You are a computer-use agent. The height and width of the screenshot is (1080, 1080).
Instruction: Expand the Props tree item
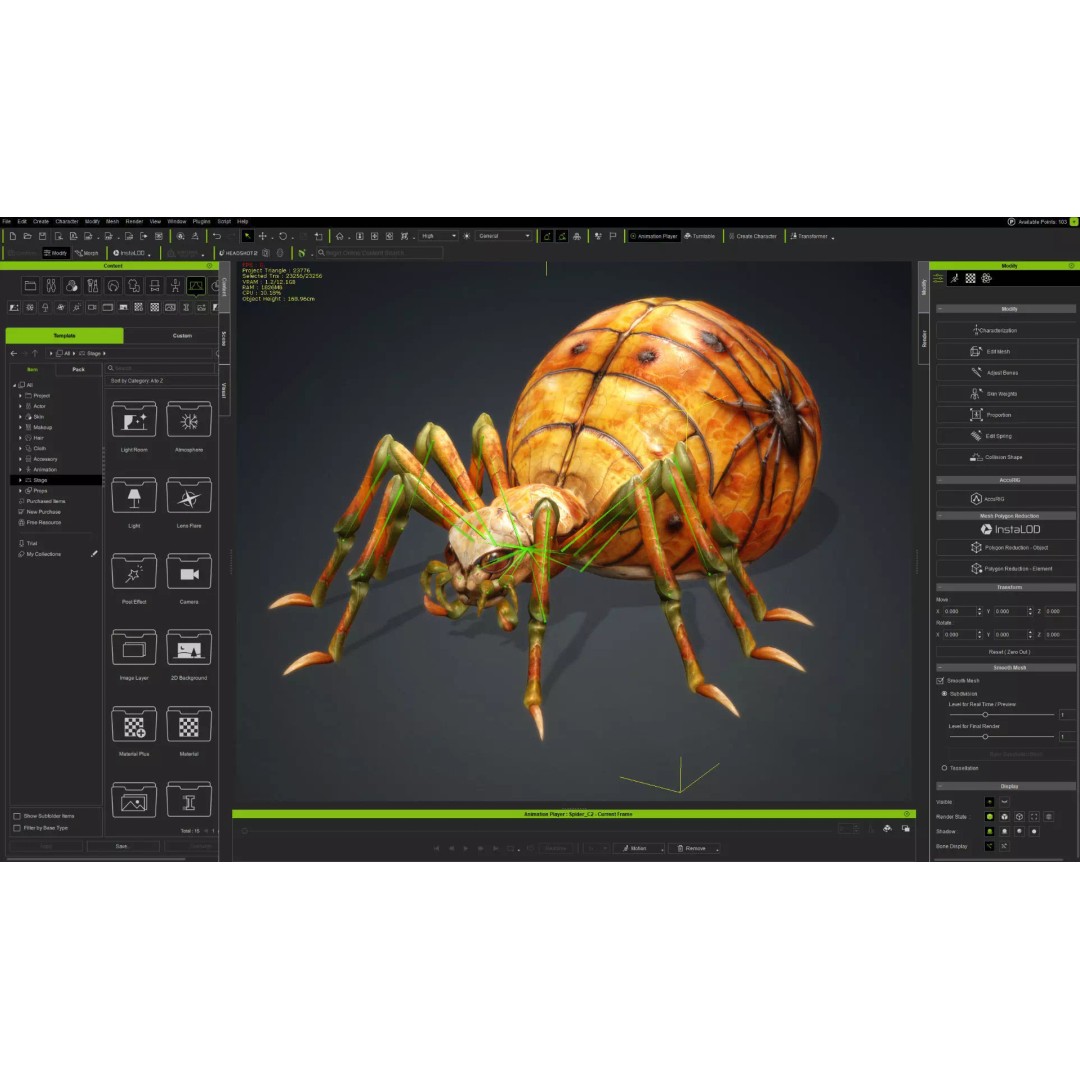pyautogui.click(x=20, y=491)
